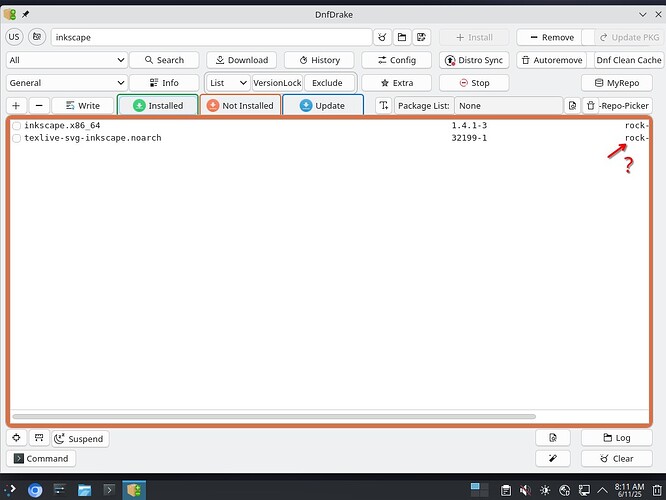Click the round icon button next to US
666x500 pixels.
[37, 37]
